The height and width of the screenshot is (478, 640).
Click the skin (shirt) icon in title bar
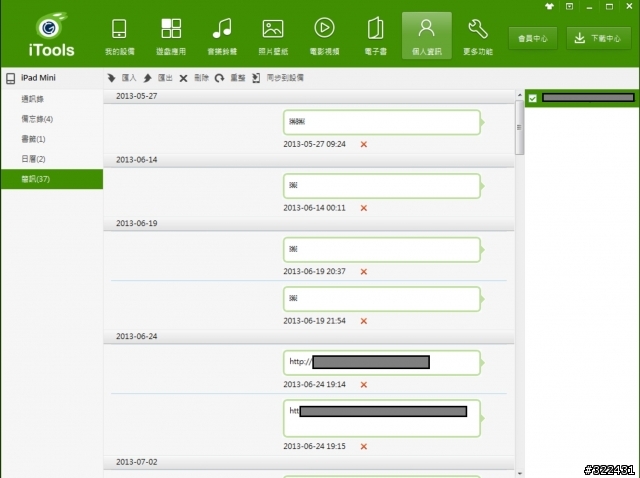tap(549, 6)
